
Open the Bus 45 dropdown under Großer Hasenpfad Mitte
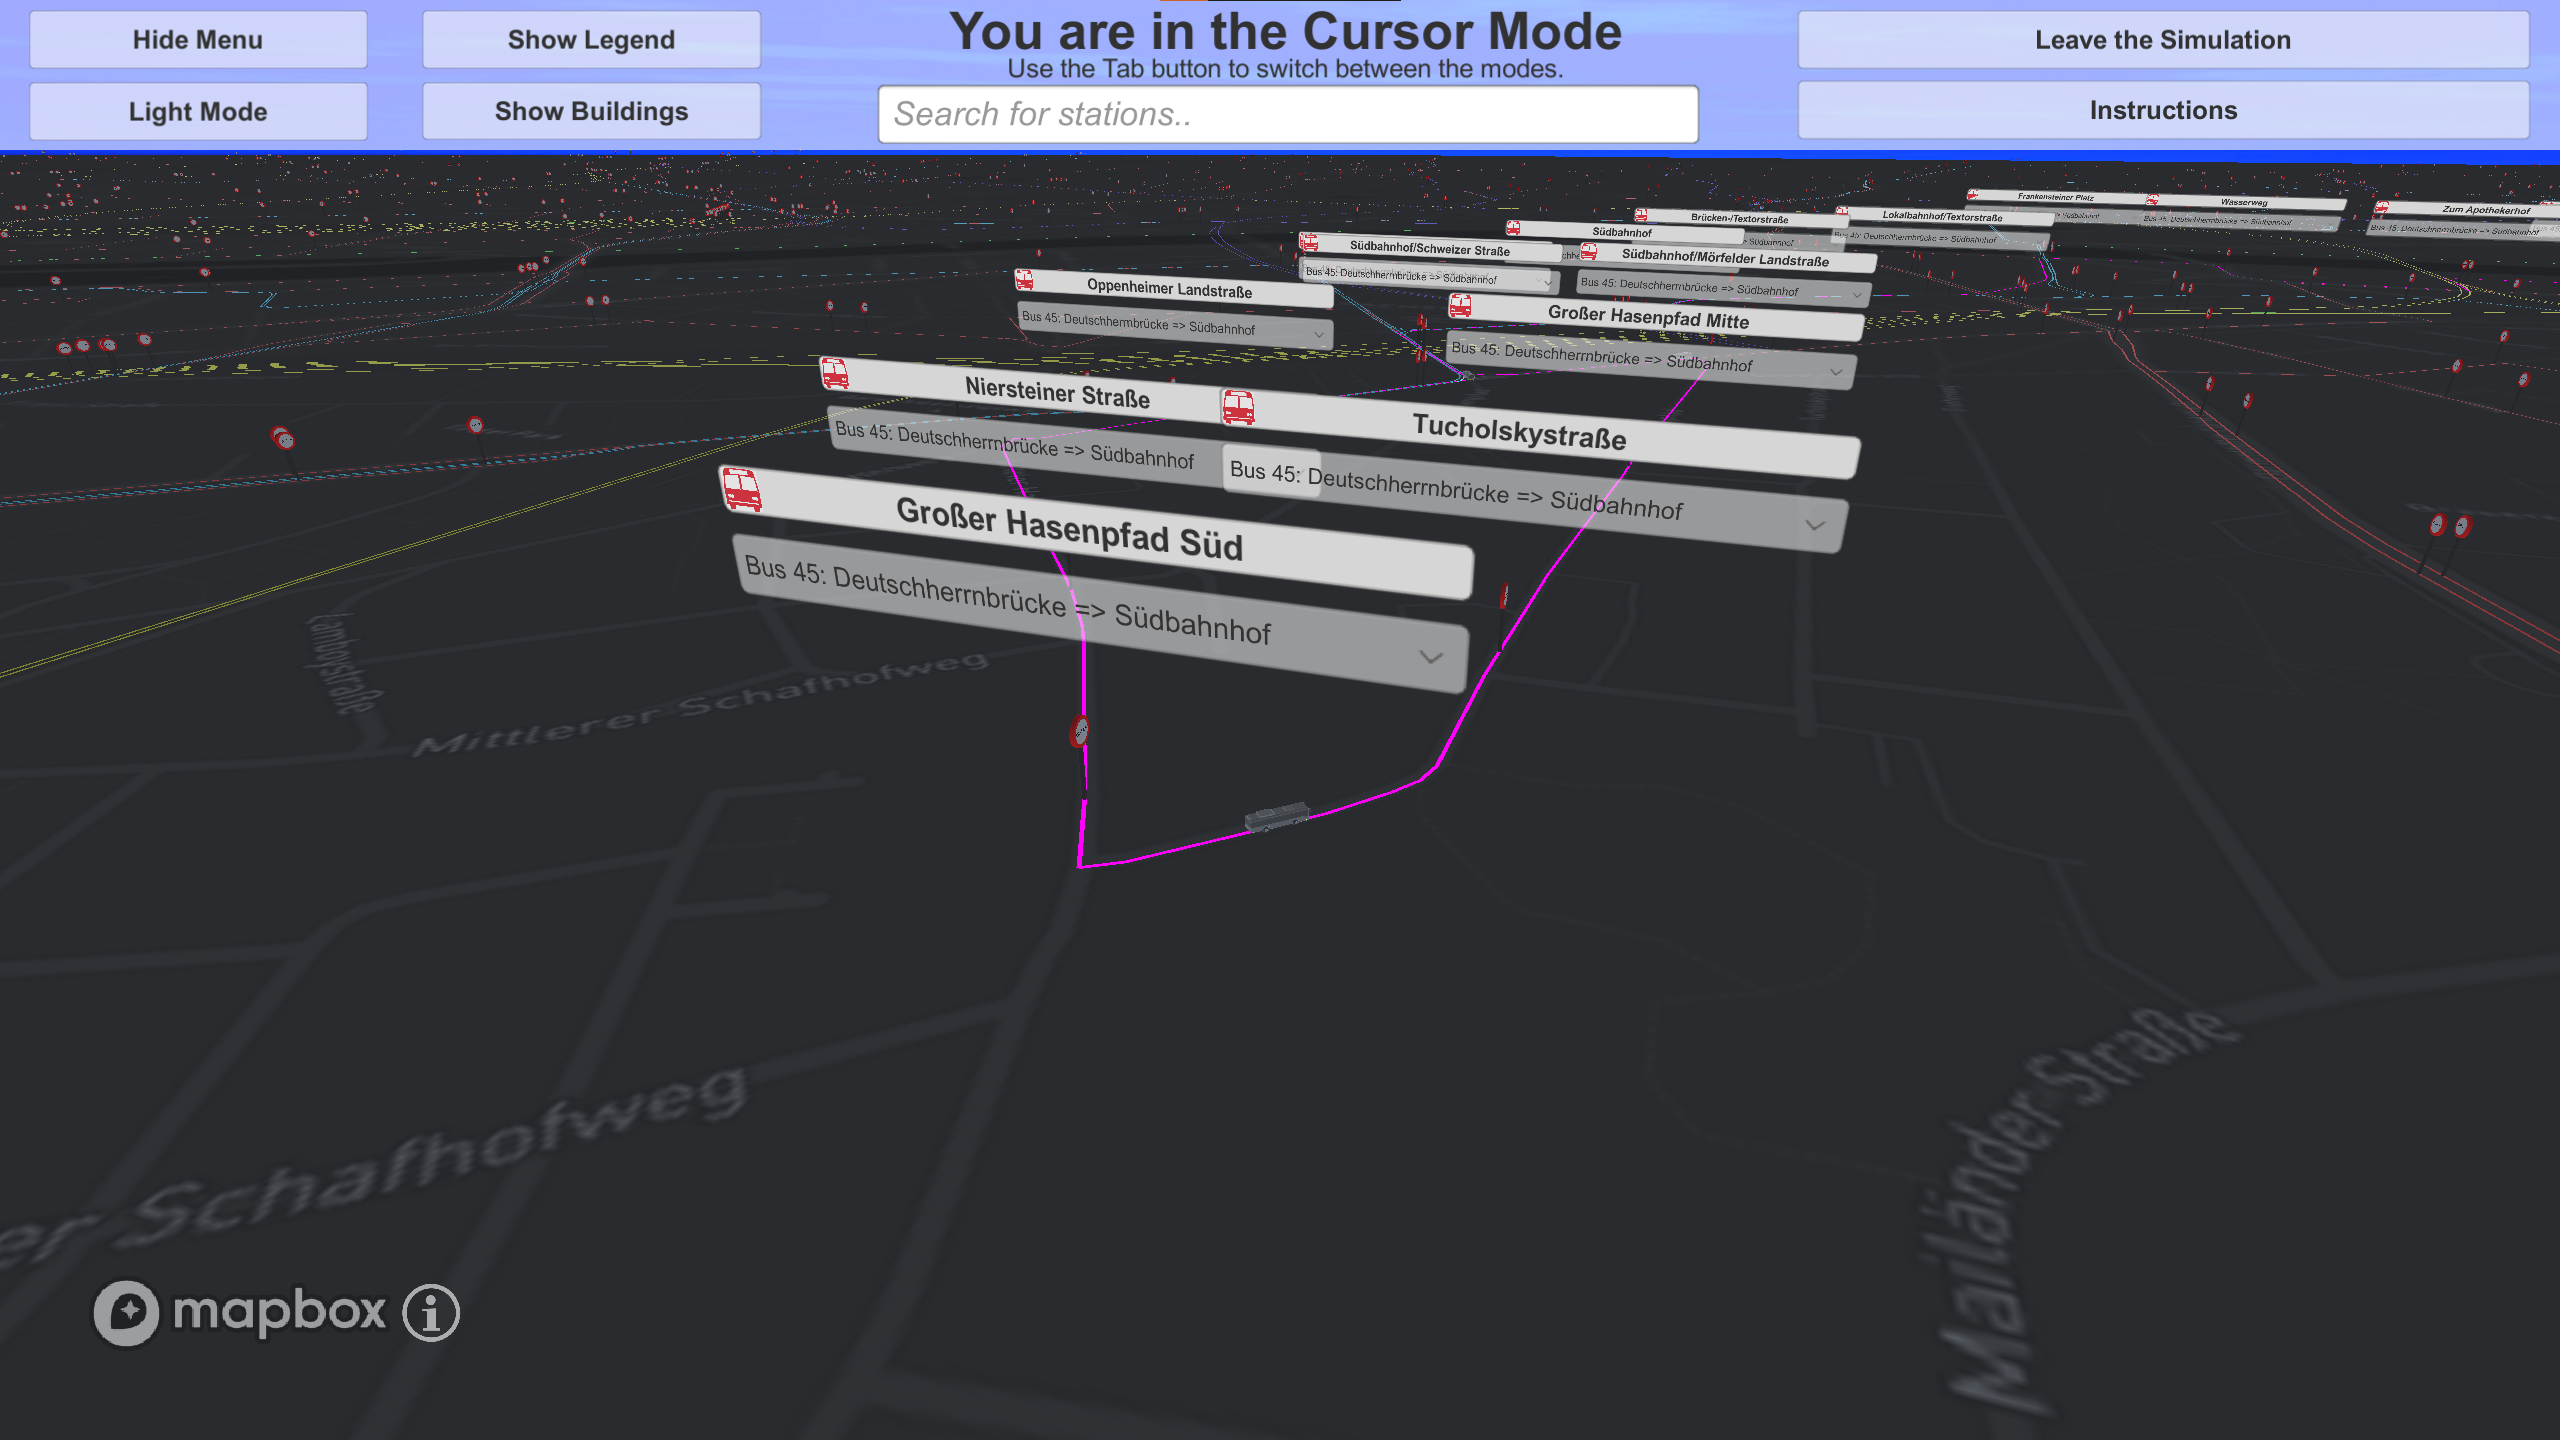[1836, 372]
